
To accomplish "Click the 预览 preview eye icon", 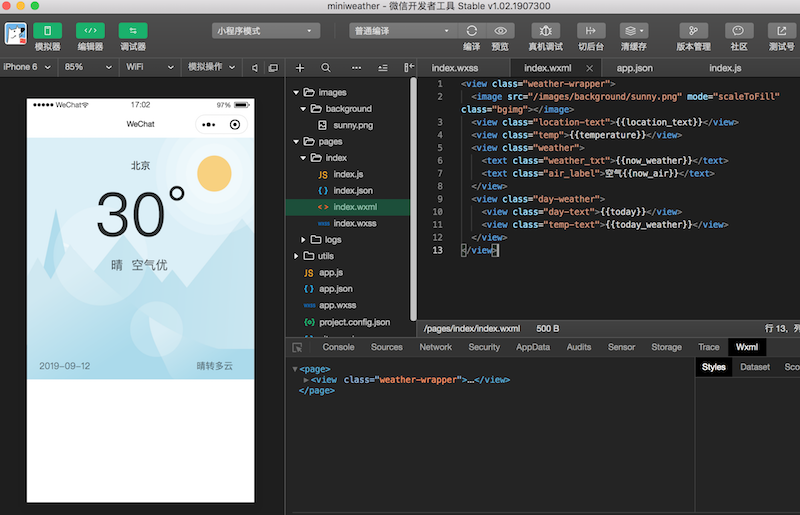I will click(500, 31).
